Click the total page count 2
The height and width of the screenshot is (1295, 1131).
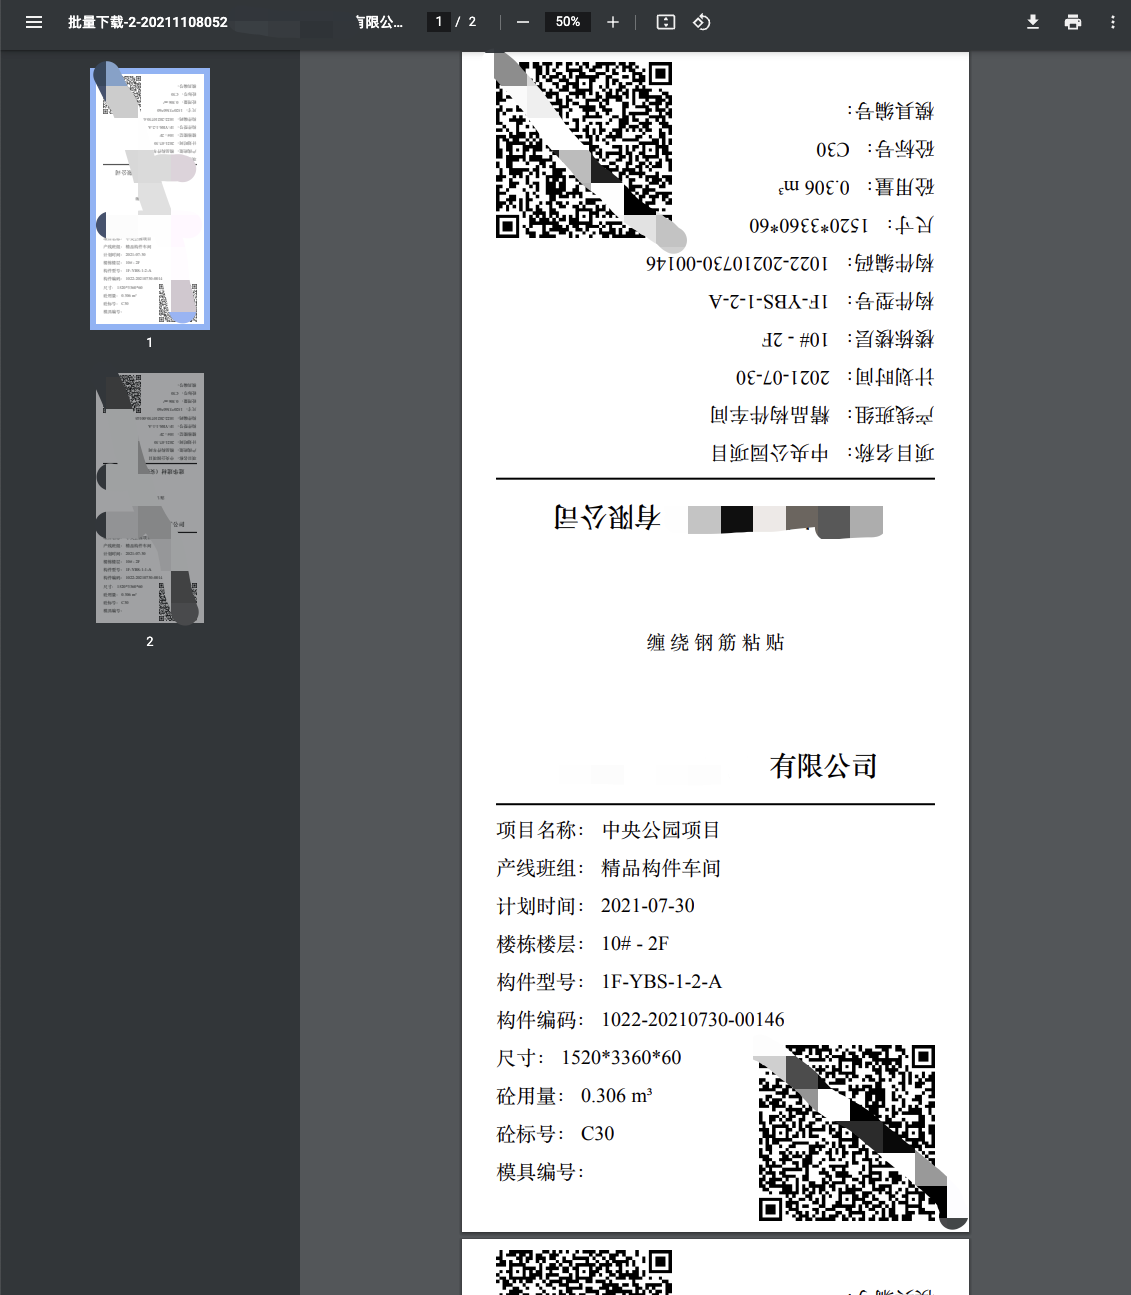click(x=472, y=22)
